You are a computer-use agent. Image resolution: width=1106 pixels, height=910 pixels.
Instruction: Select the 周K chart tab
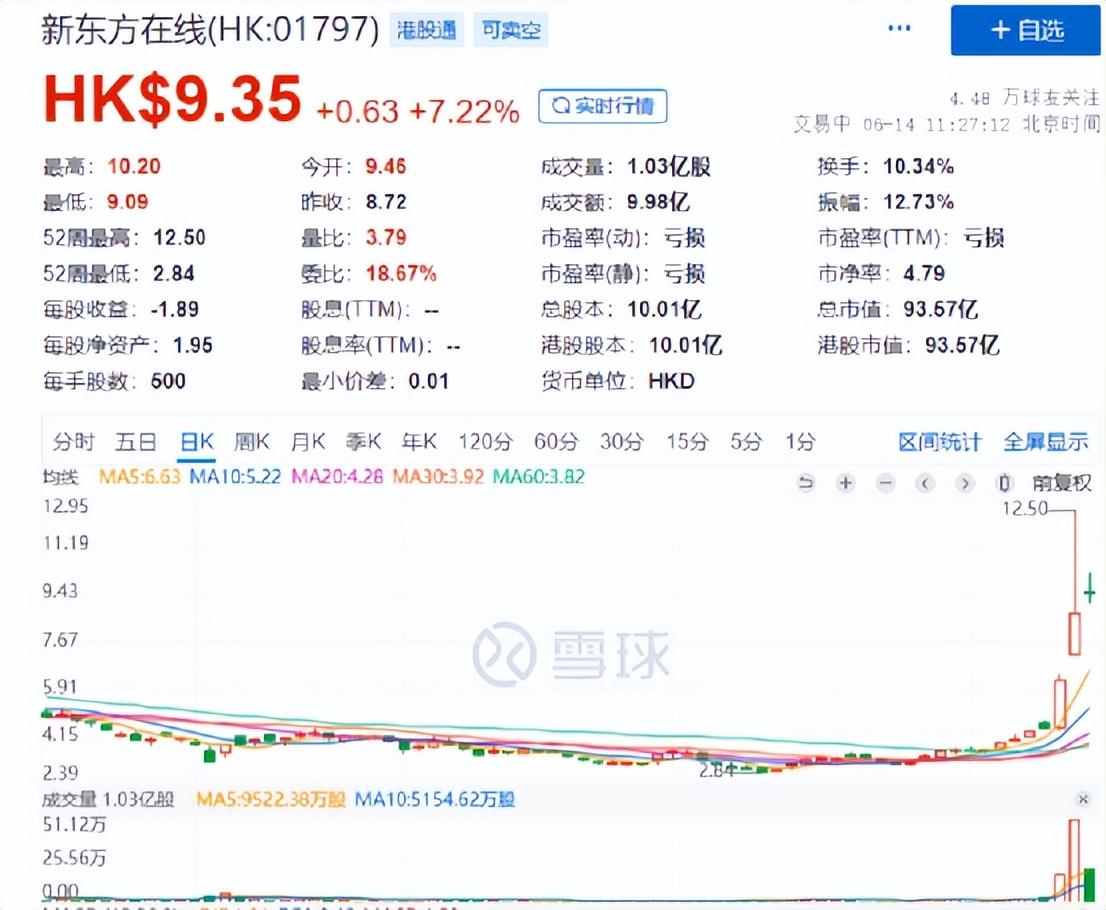[252, 442]
